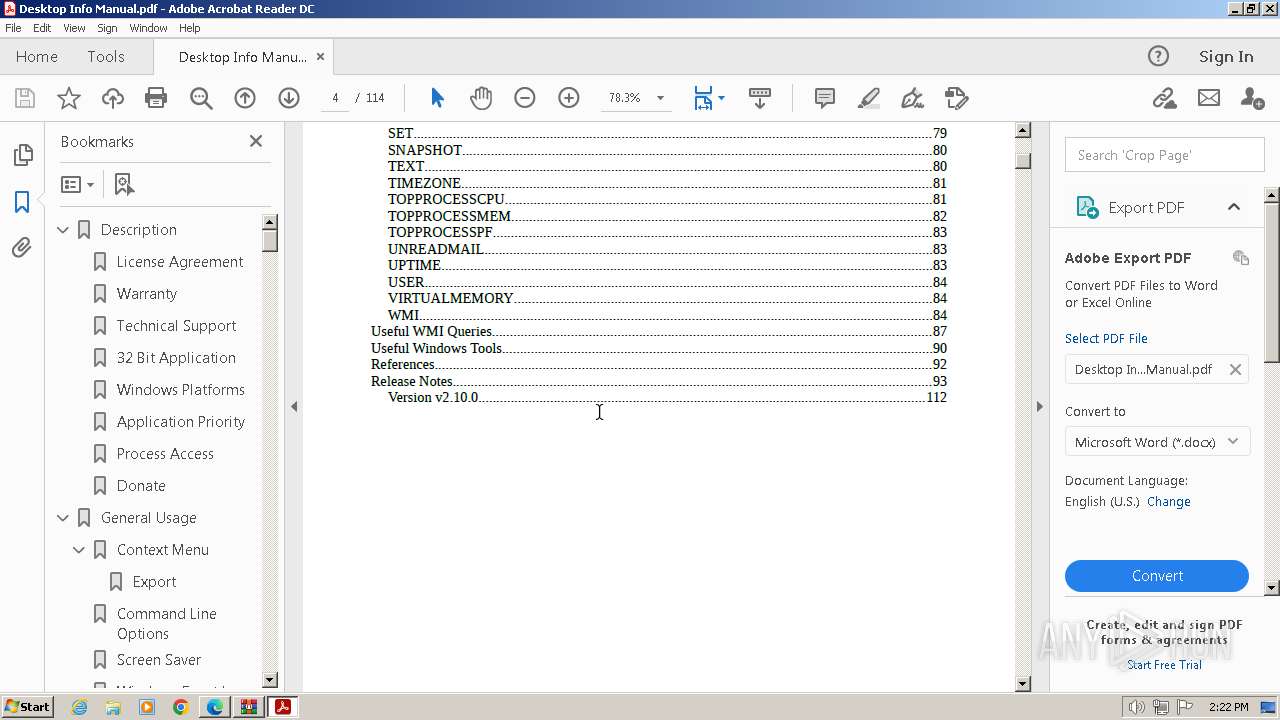
Task: Open the page thumbnails panel
Action: (x=22, y=155)
